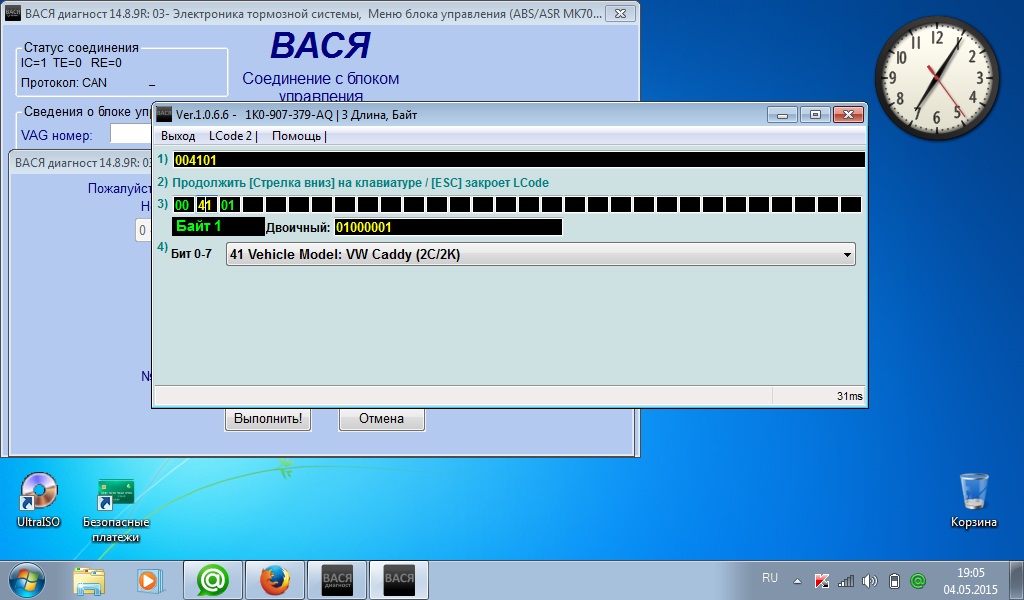Open the Mail.ru Agent taskbar icon
This screenshot has height=600, width=1024.
[213, 580]
